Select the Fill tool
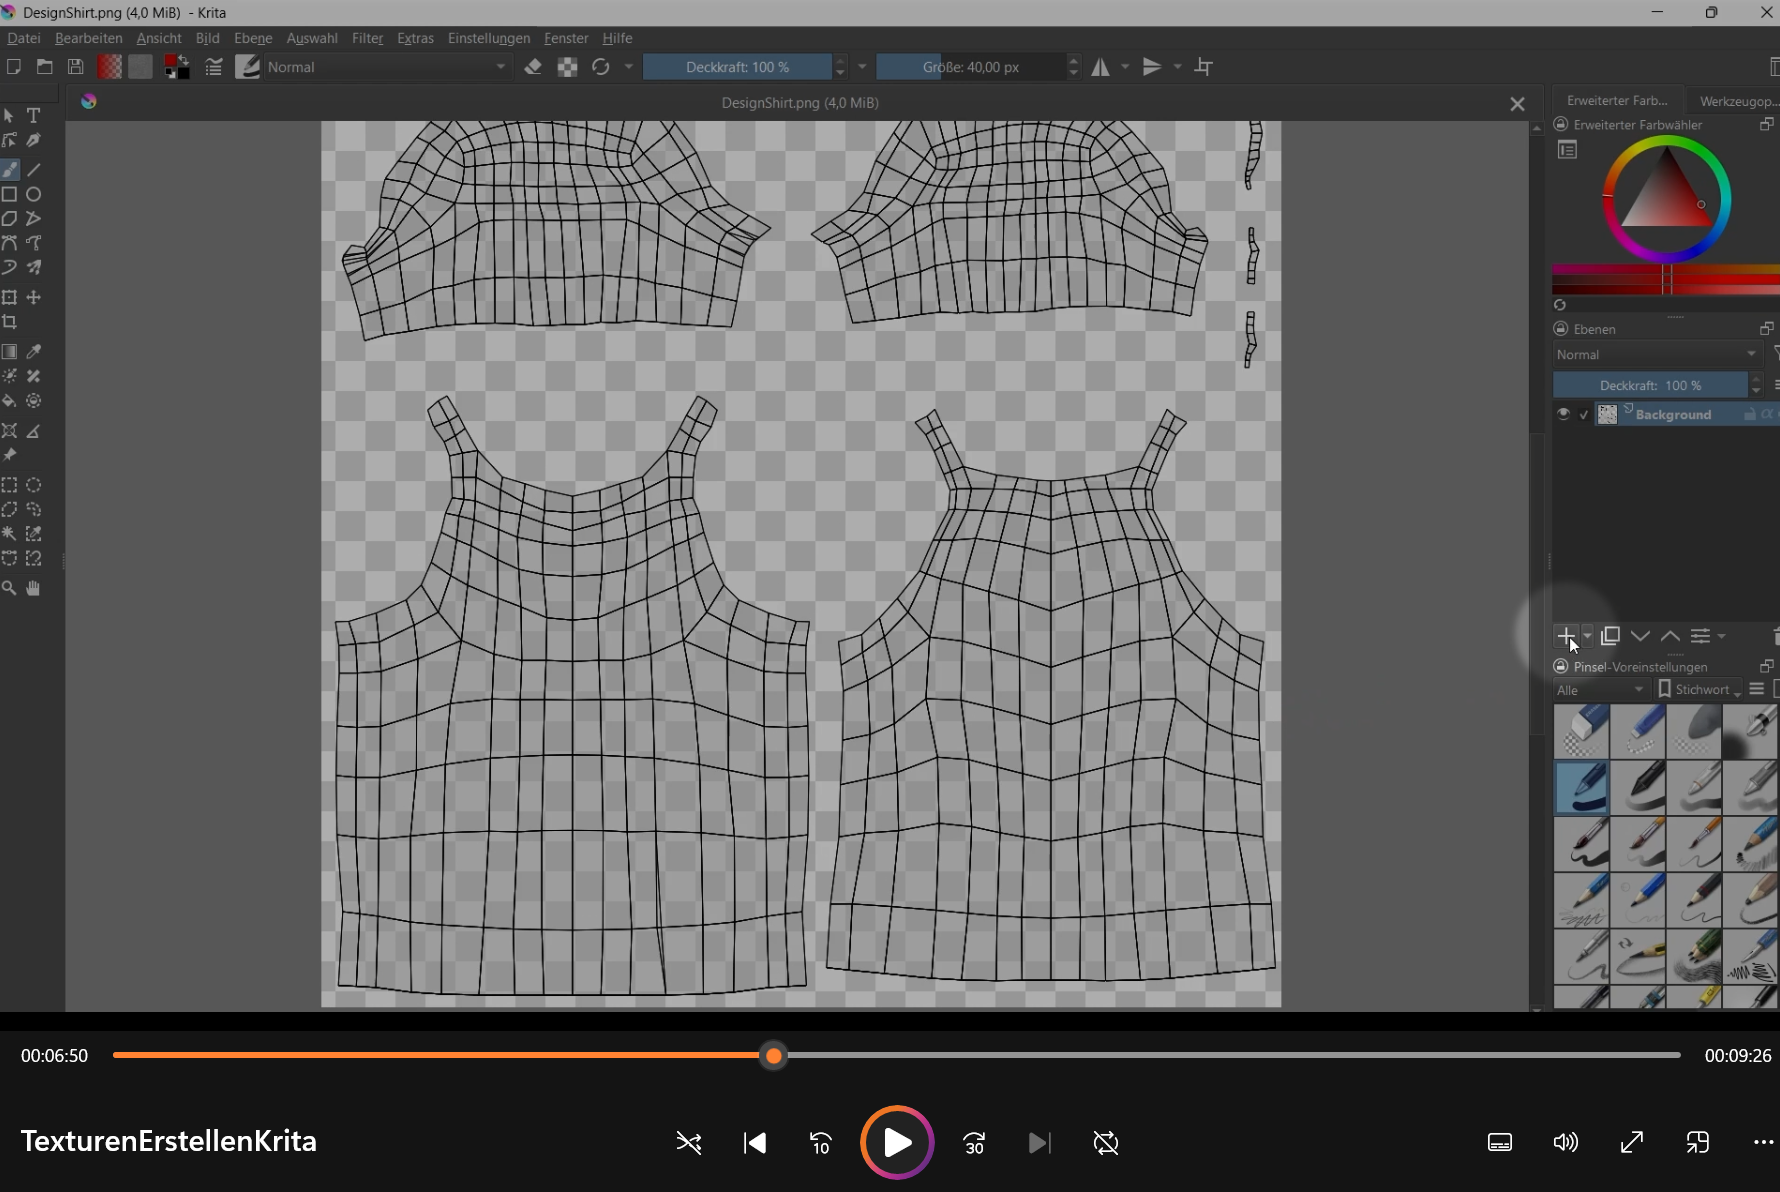1780x1192 pixels. [10, 400]
